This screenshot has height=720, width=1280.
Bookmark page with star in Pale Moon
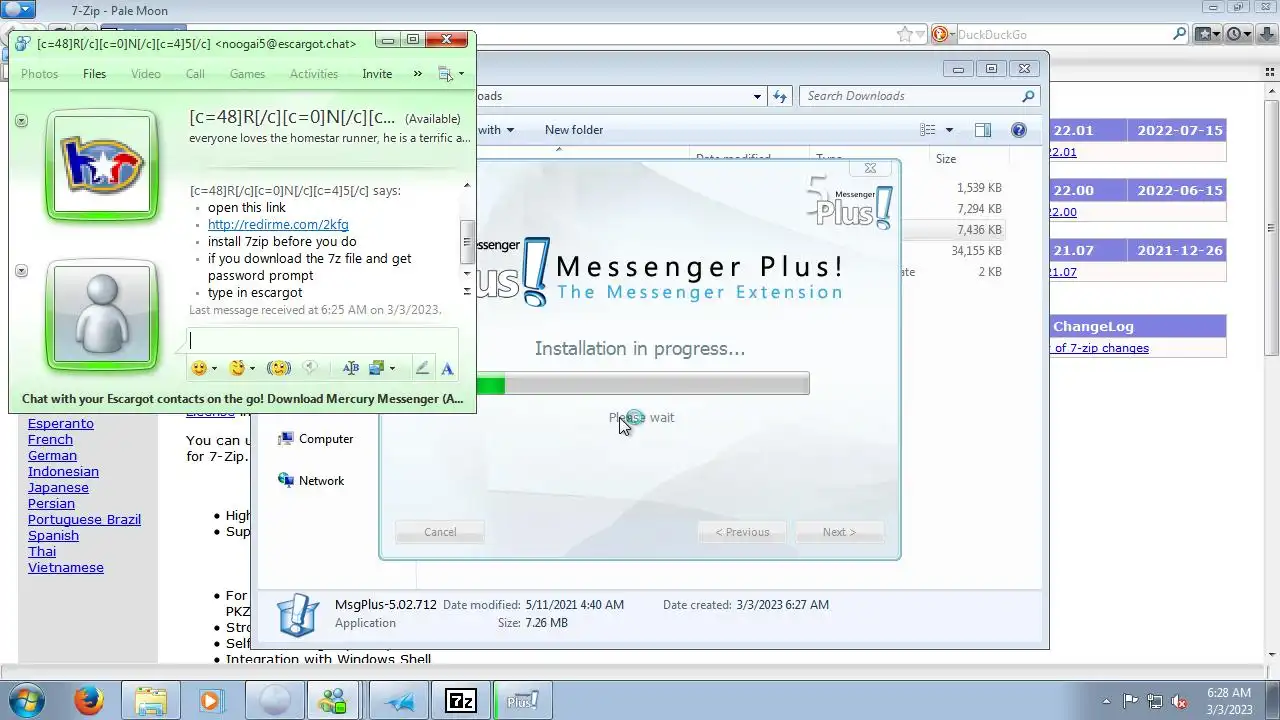905,34
